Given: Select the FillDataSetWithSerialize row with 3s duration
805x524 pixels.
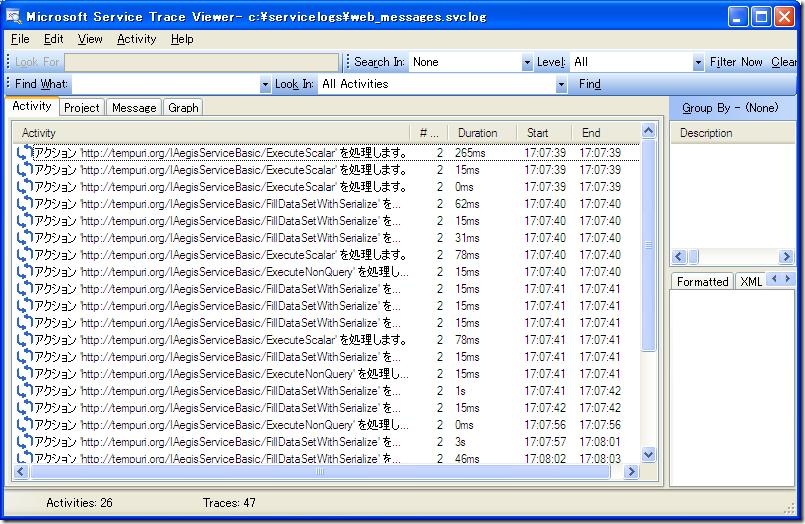Looking at the screenshot, I should 327,441.
